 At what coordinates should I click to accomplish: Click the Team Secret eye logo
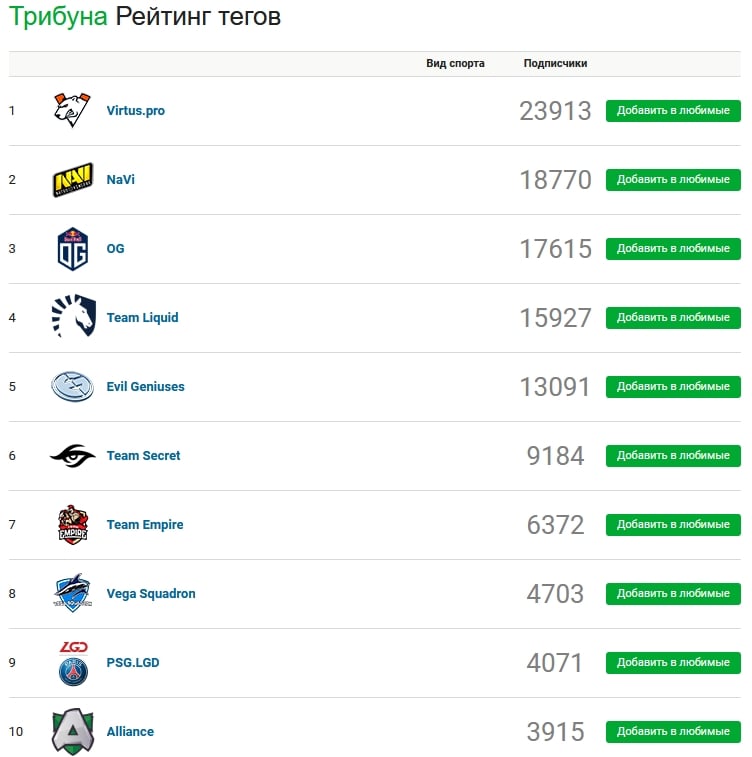(72, 456)
